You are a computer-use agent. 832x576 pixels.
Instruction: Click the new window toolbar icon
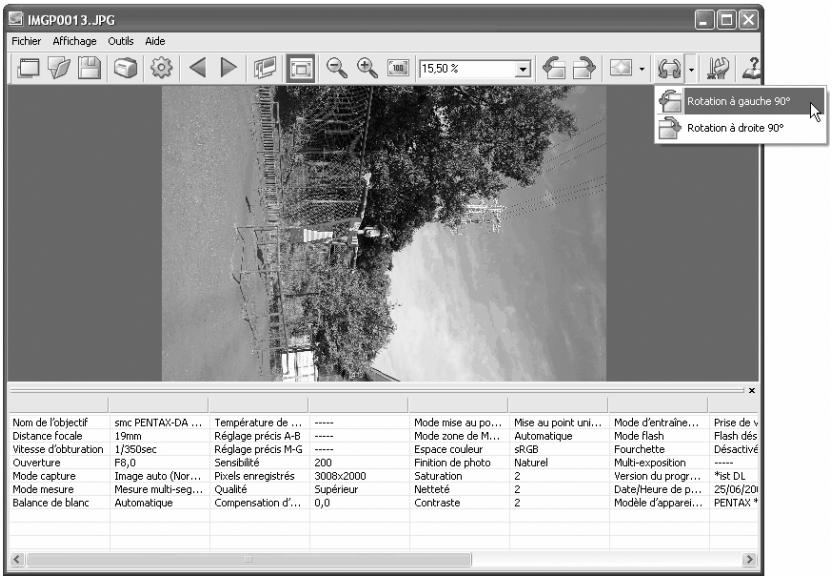[x=28, y=68]
